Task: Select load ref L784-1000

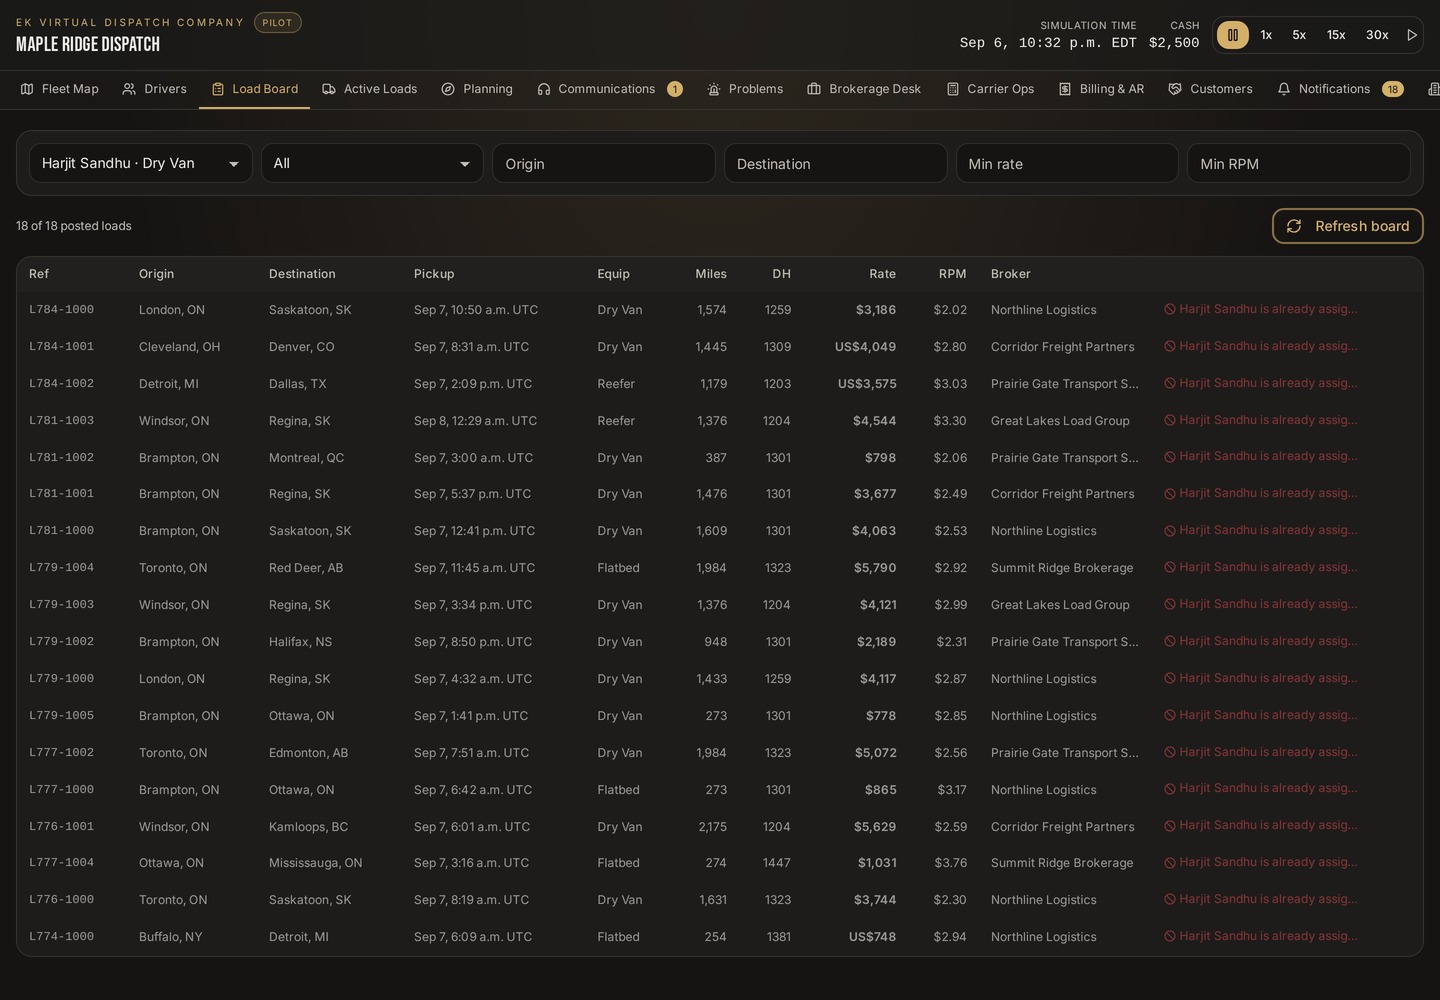Action: [x=61, y=310]
